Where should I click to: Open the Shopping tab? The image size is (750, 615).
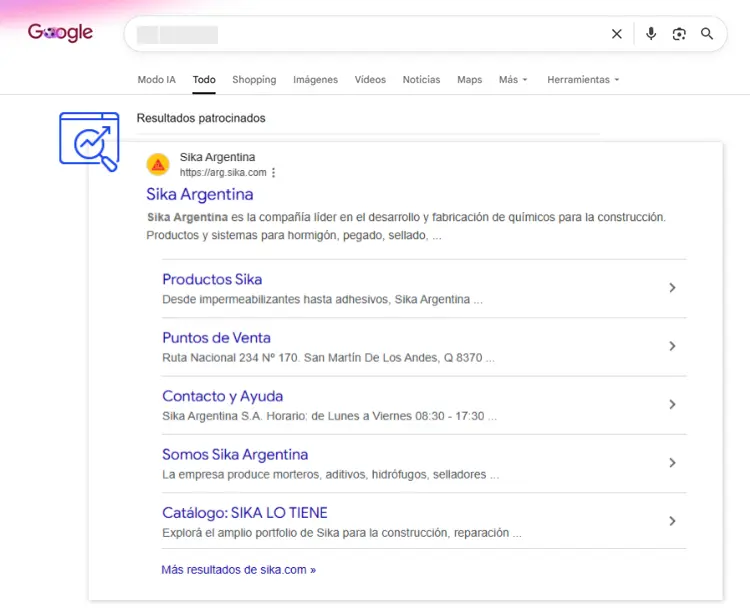click(254, 79)
